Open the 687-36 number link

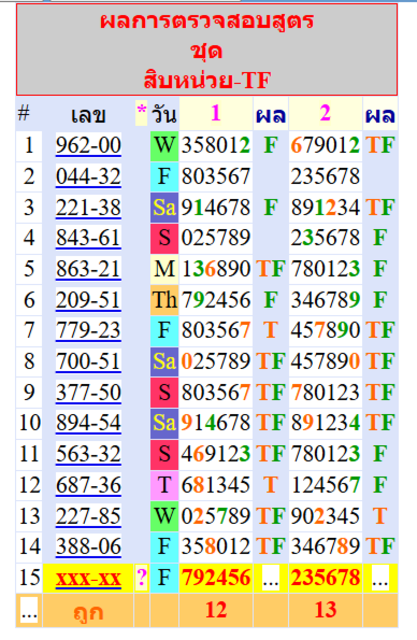pos(89,485)
